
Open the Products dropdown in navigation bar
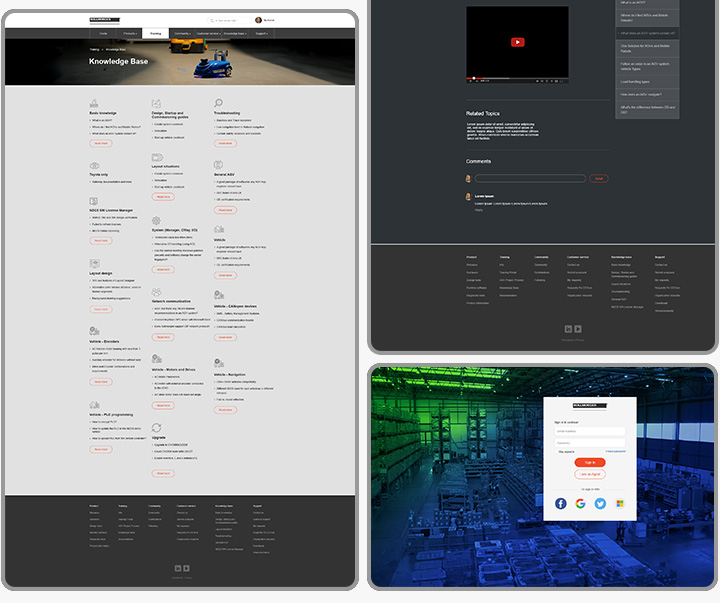130,33
